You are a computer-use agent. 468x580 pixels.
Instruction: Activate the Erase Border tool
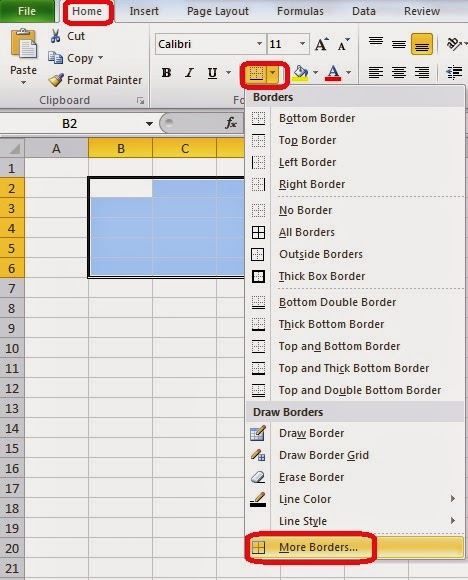pos(355,477)
